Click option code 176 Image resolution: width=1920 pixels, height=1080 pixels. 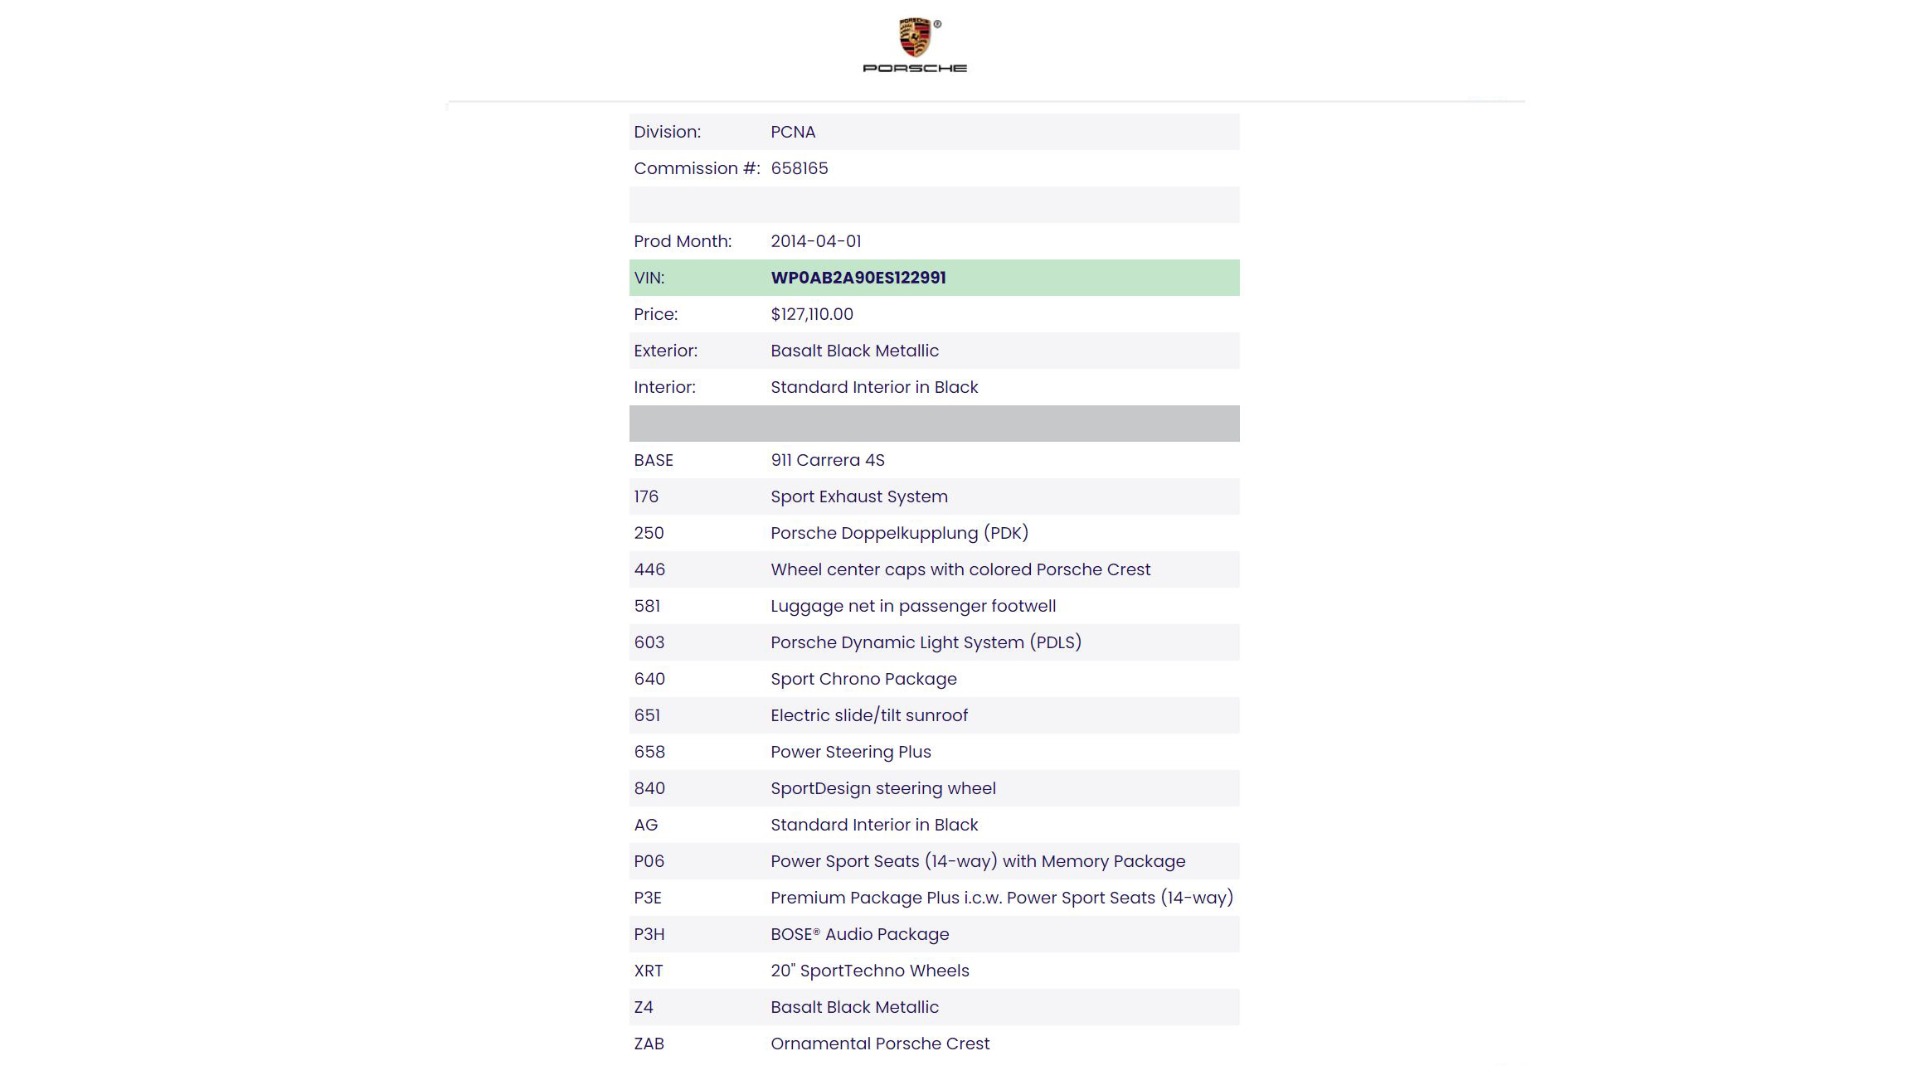(x=646, y=497)
